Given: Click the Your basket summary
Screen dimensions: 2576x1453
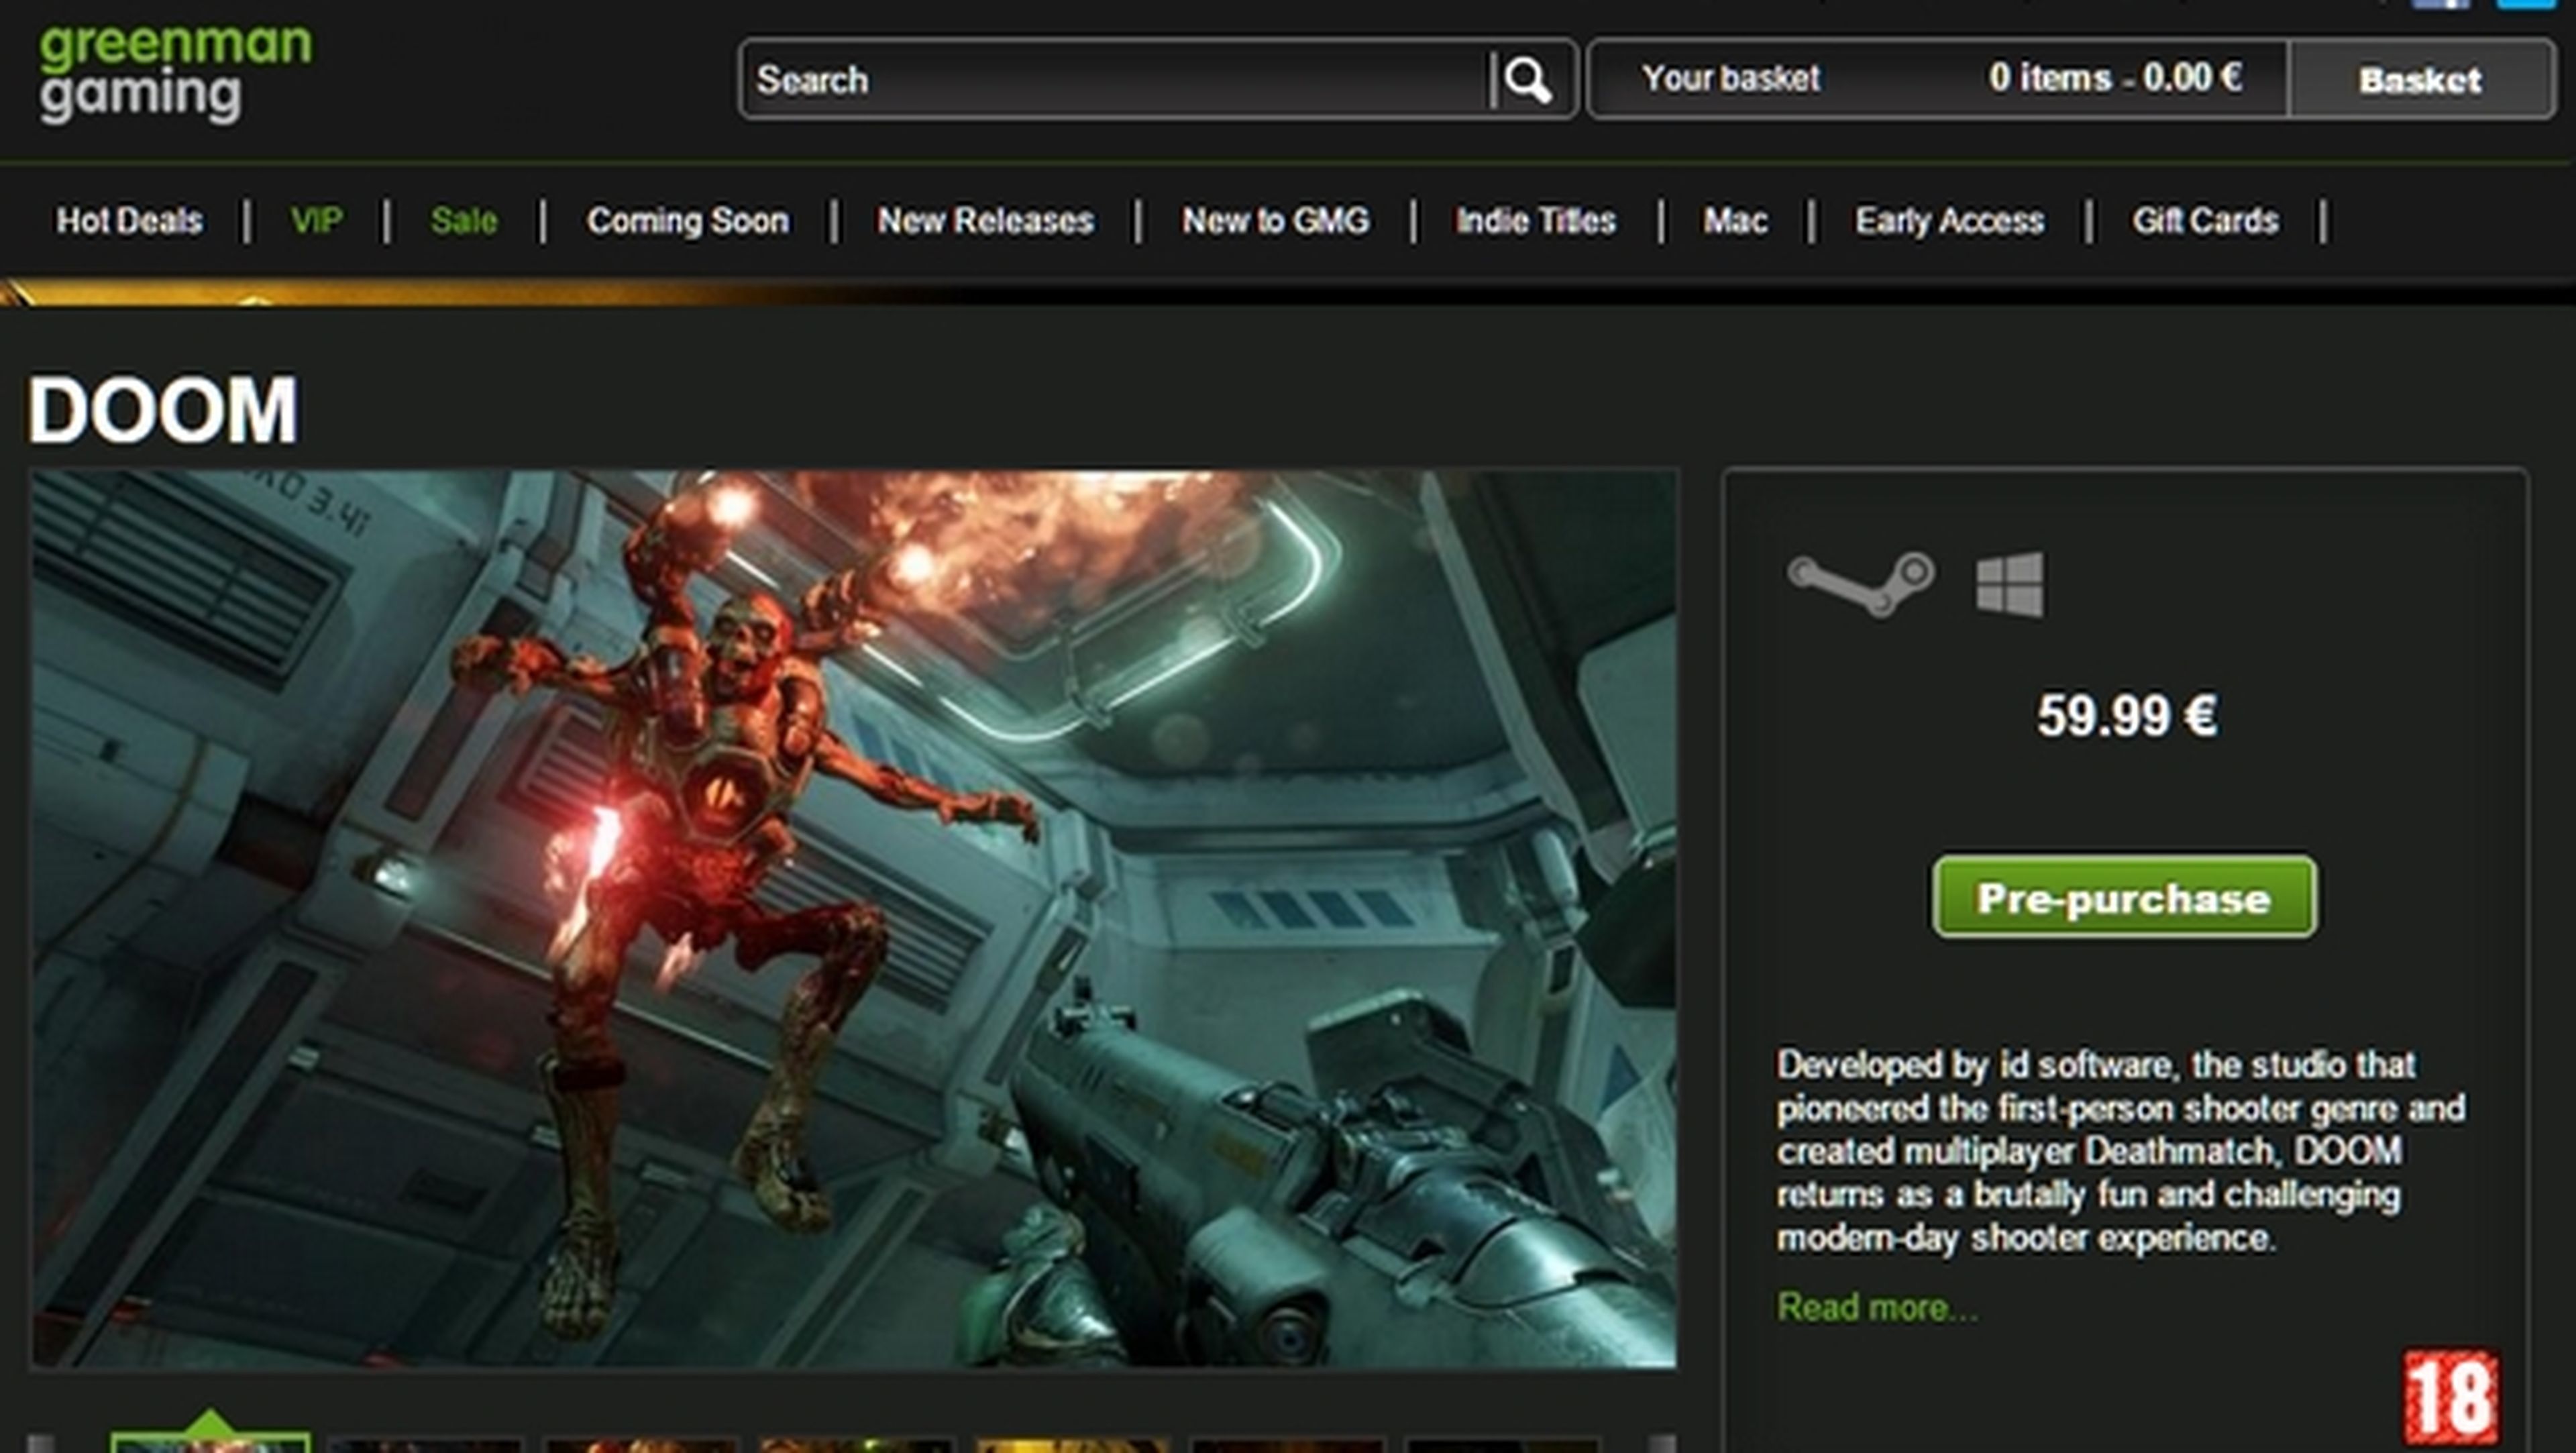Looking at the screenshot, I should point(1939,79).
